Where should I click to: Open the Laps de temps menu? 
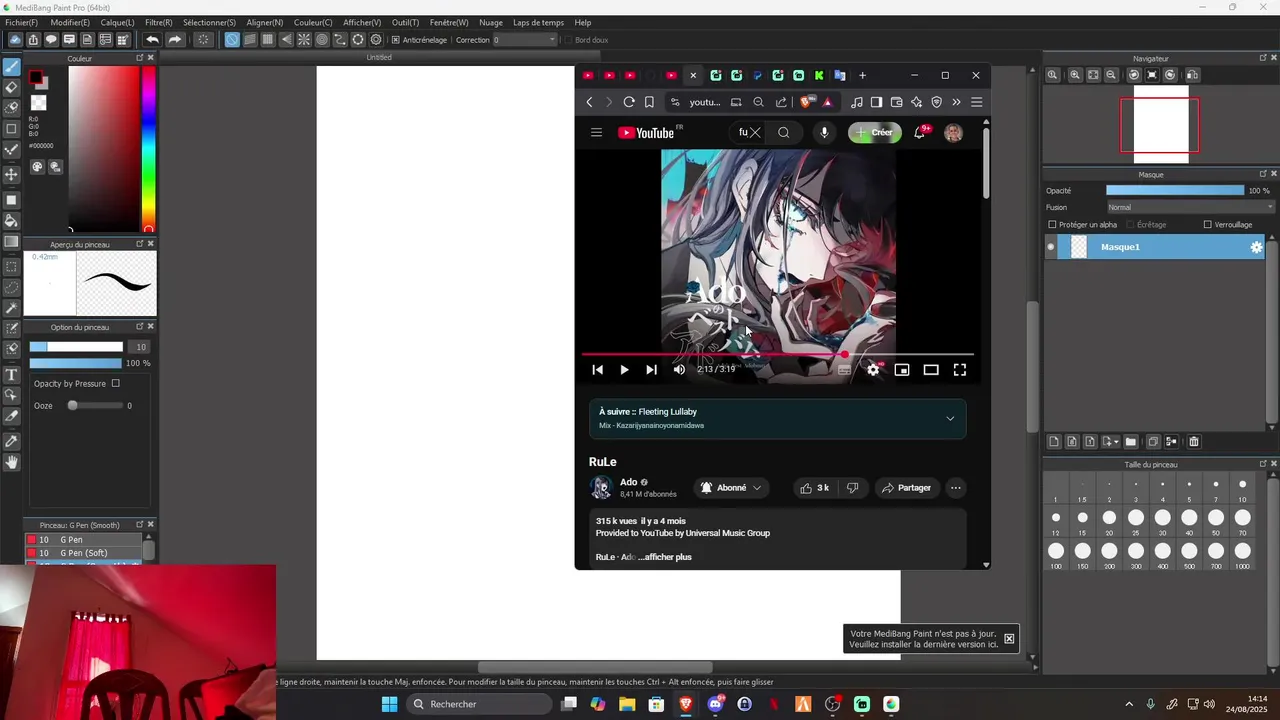tap(538, 22)
